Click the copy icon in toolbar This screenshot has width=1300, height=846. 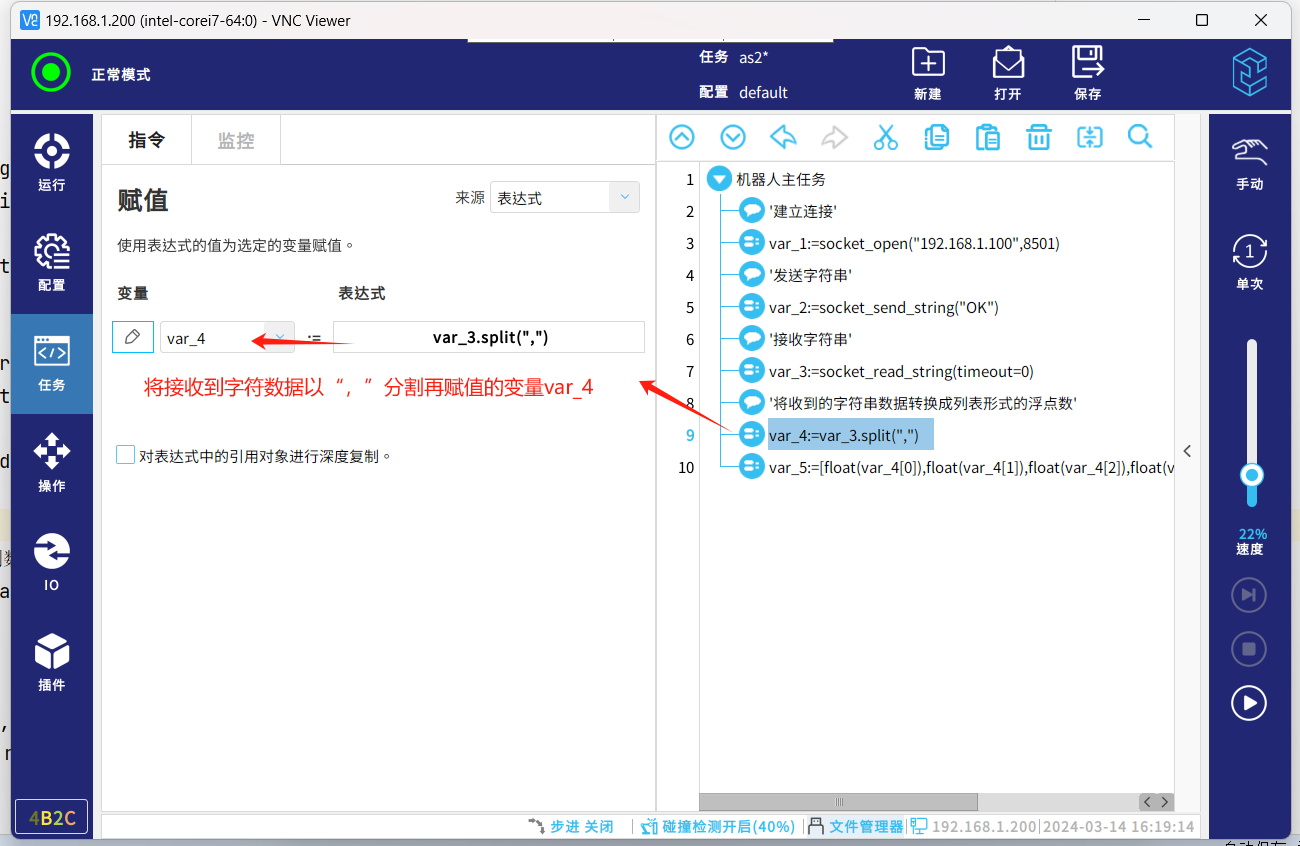[937, 137]
